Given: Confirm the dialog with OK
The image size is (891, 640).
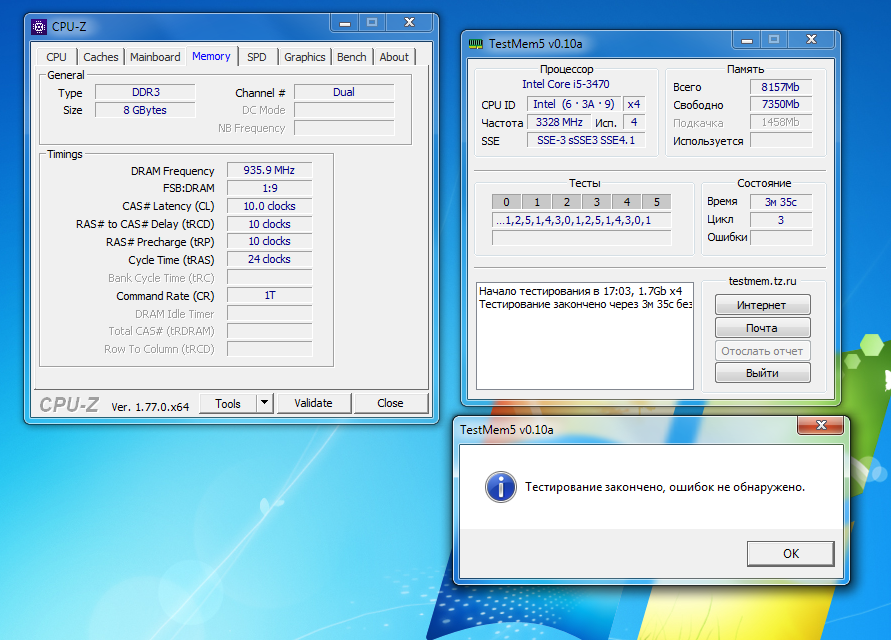Looking at the screenshot, I should (x=790, y=554).
